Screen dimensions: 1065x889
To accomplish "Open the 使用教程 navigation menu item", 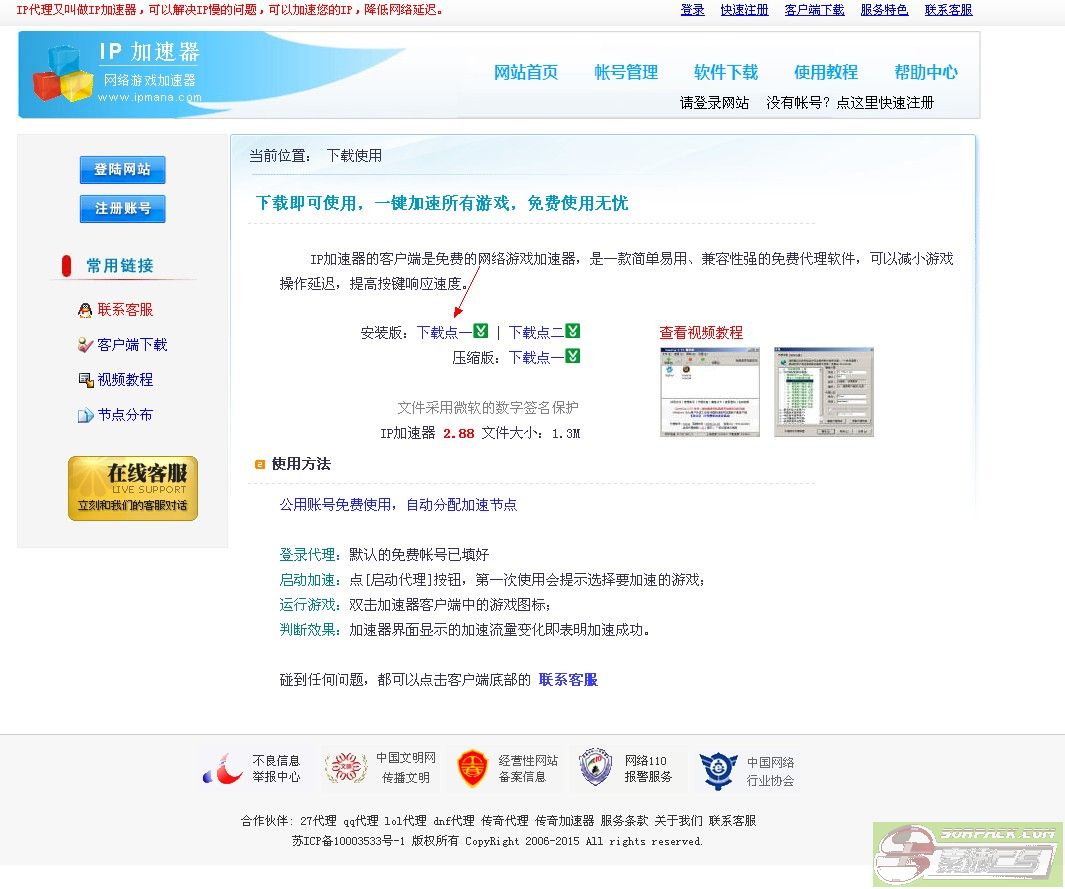I will coord(826,72).
